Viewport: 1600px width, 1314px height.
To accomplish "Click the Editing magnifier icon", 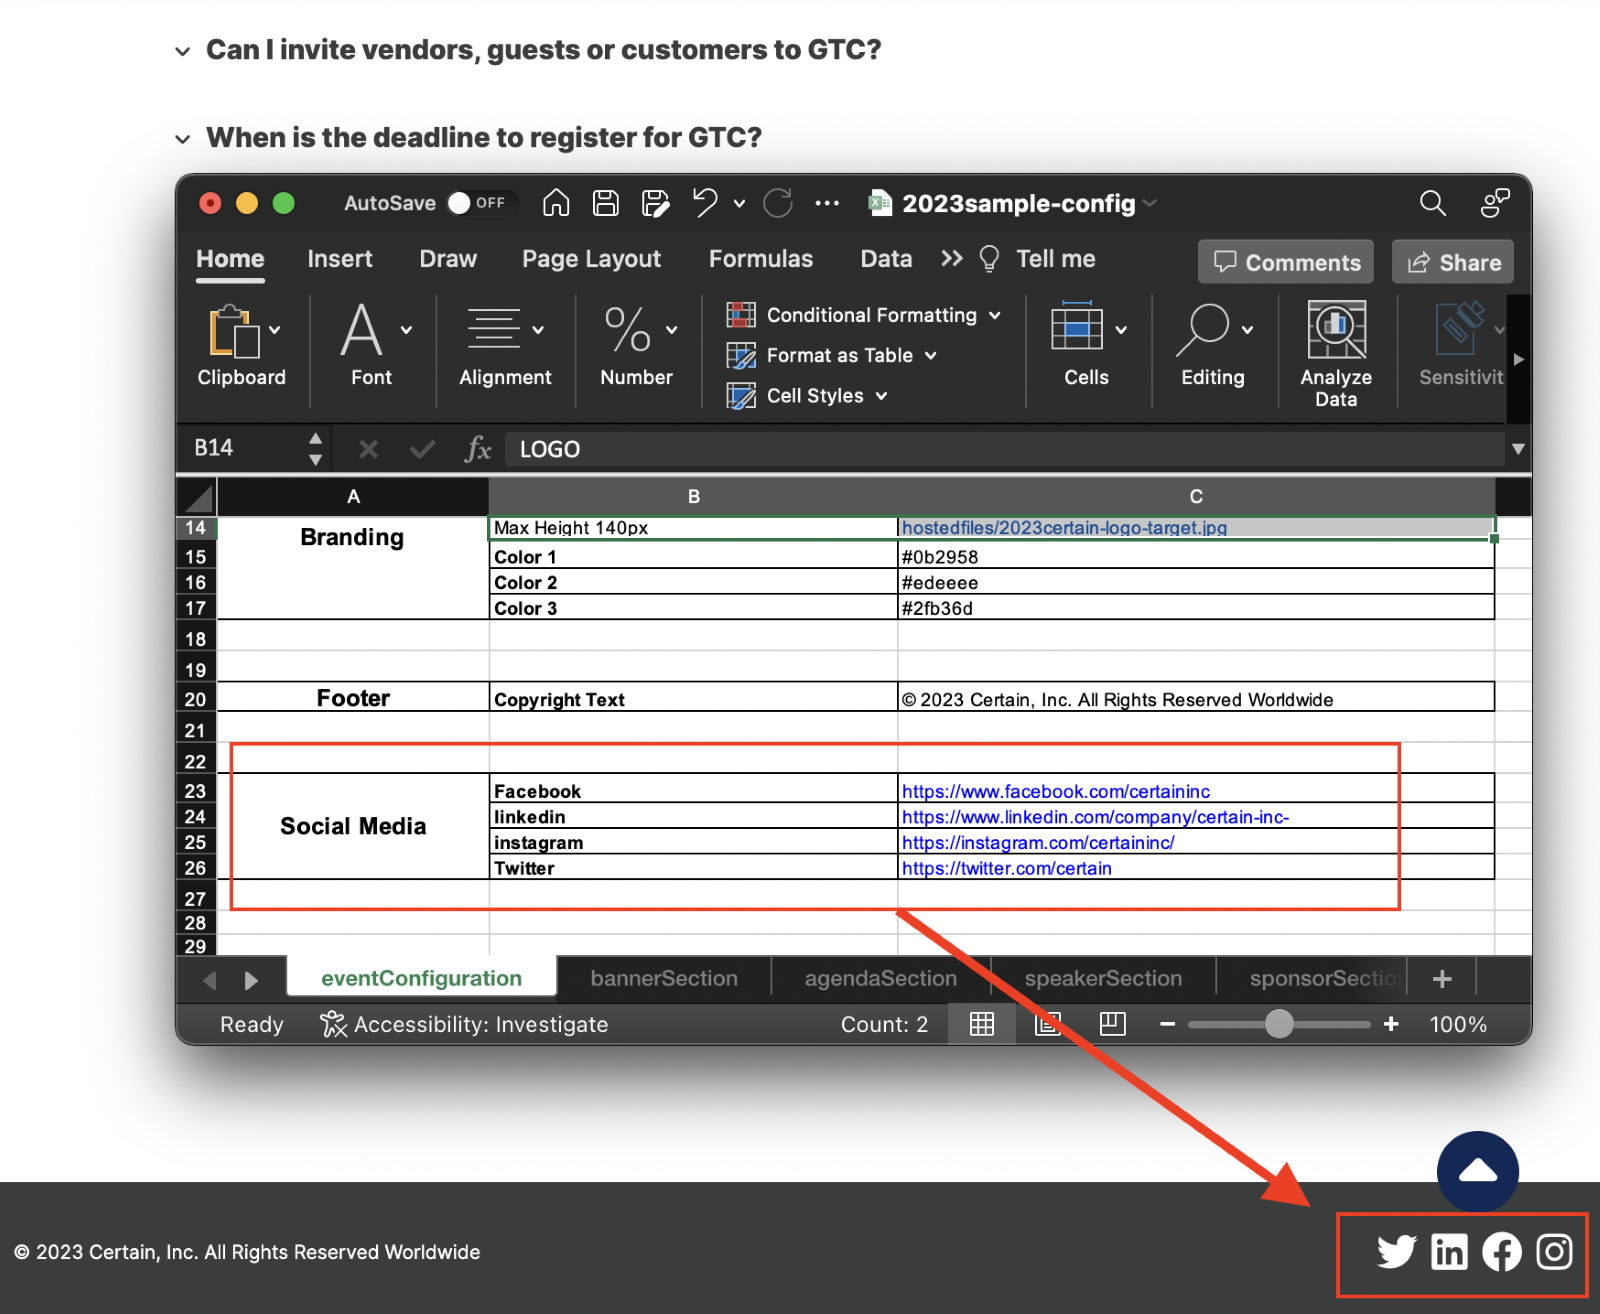I will 1203,329.
